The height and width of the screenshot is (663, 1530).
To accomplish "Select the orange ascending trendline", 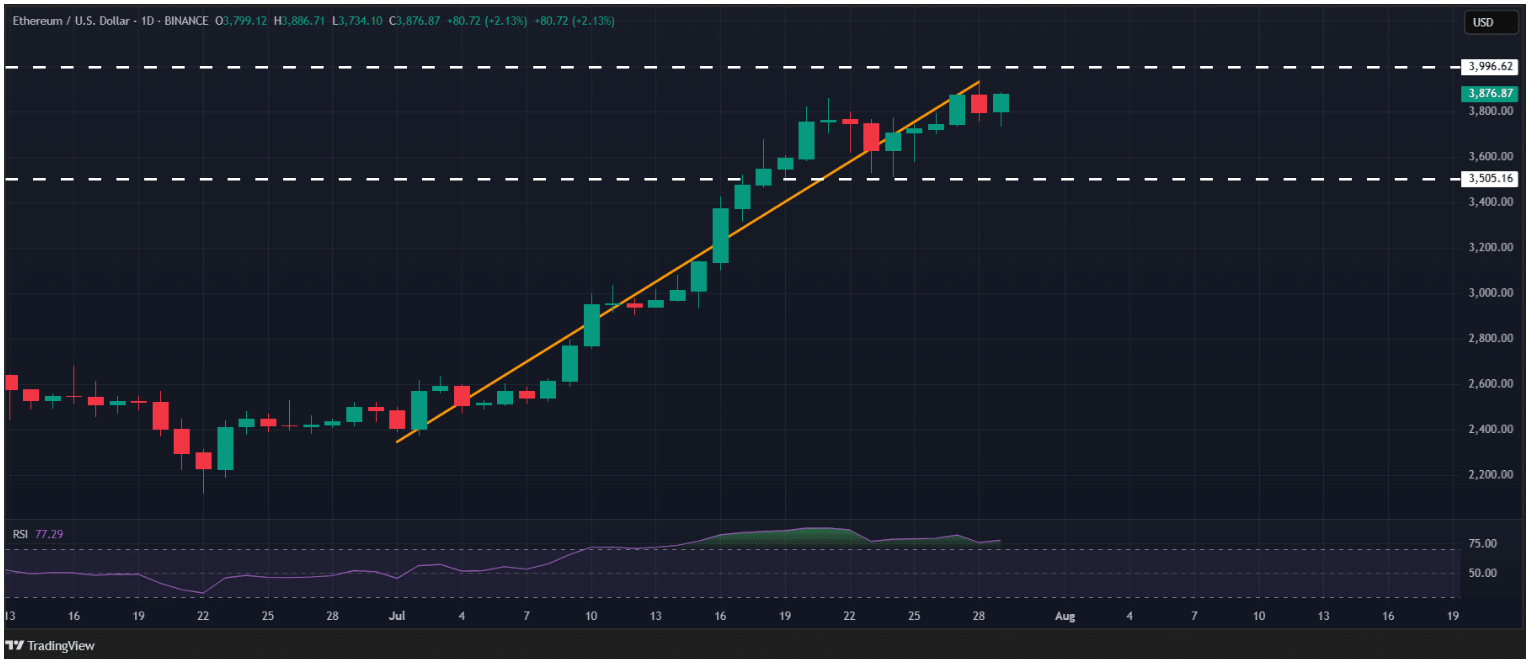I will [x=687, y=262].
